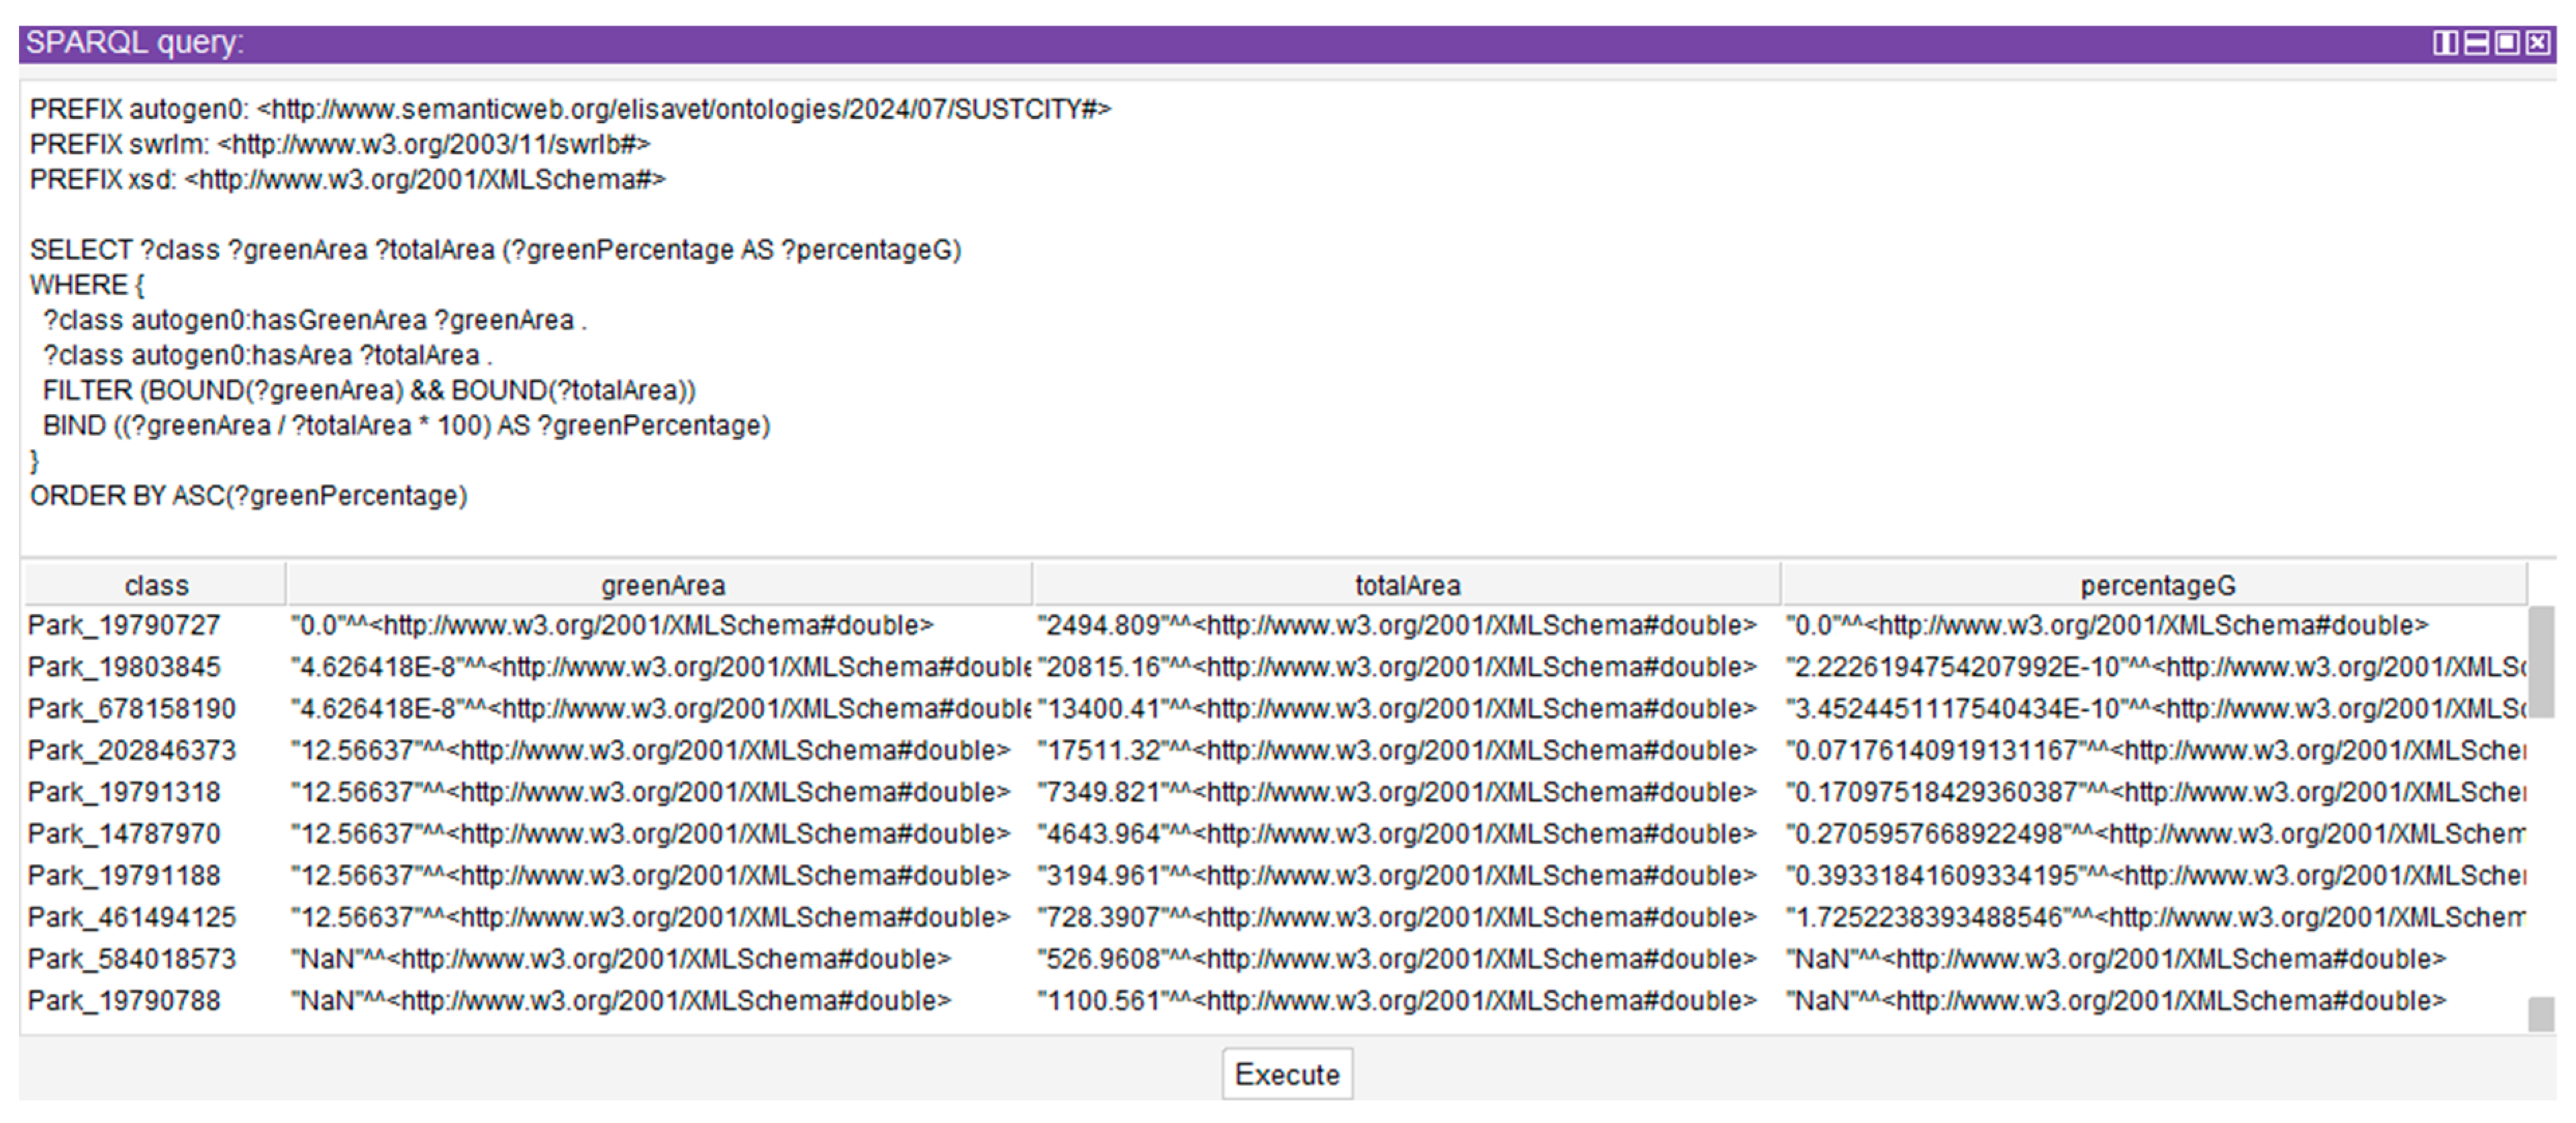Select Park_584018573 row with NaN value
2576x1123 pixels.
(131, 959)
